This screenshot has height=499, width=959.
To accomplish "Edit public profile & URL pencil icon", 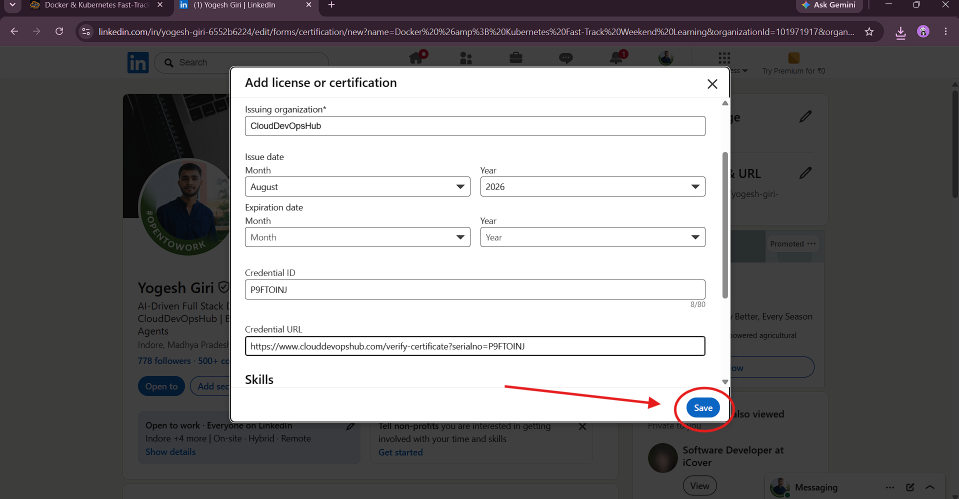I will [x=805, y=173].
